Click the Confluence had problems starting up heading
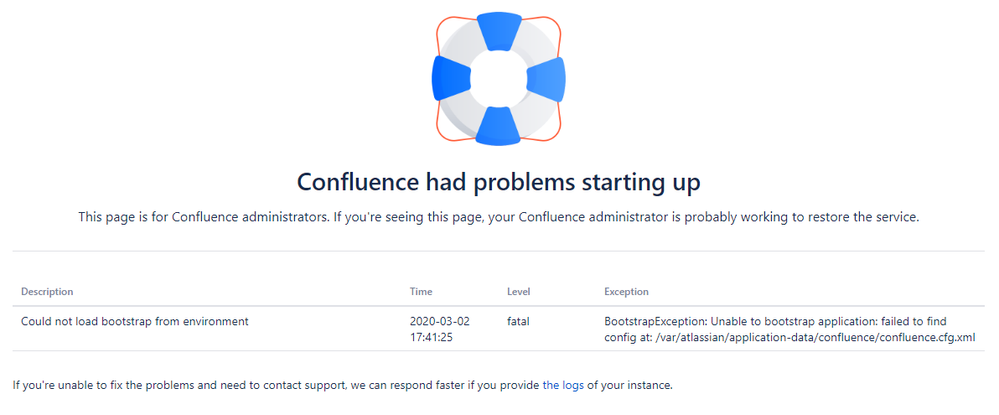Screen dimensions: 999x415 (x=499, y=182)
